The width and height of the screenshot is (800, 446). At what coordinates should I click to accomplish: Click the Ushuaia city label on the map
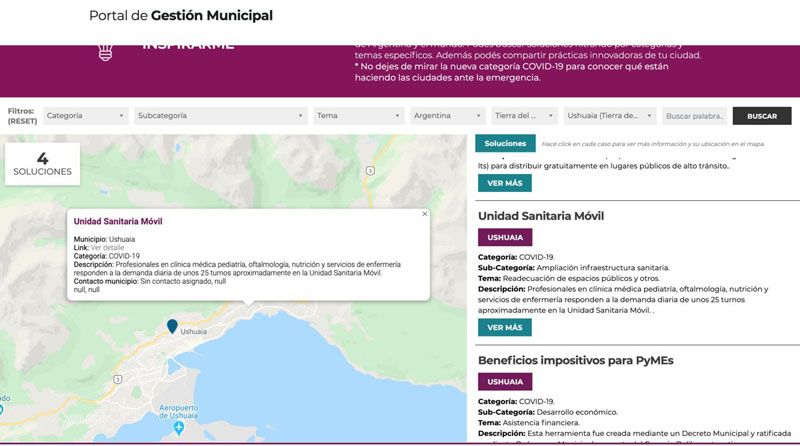coord(194,332)
